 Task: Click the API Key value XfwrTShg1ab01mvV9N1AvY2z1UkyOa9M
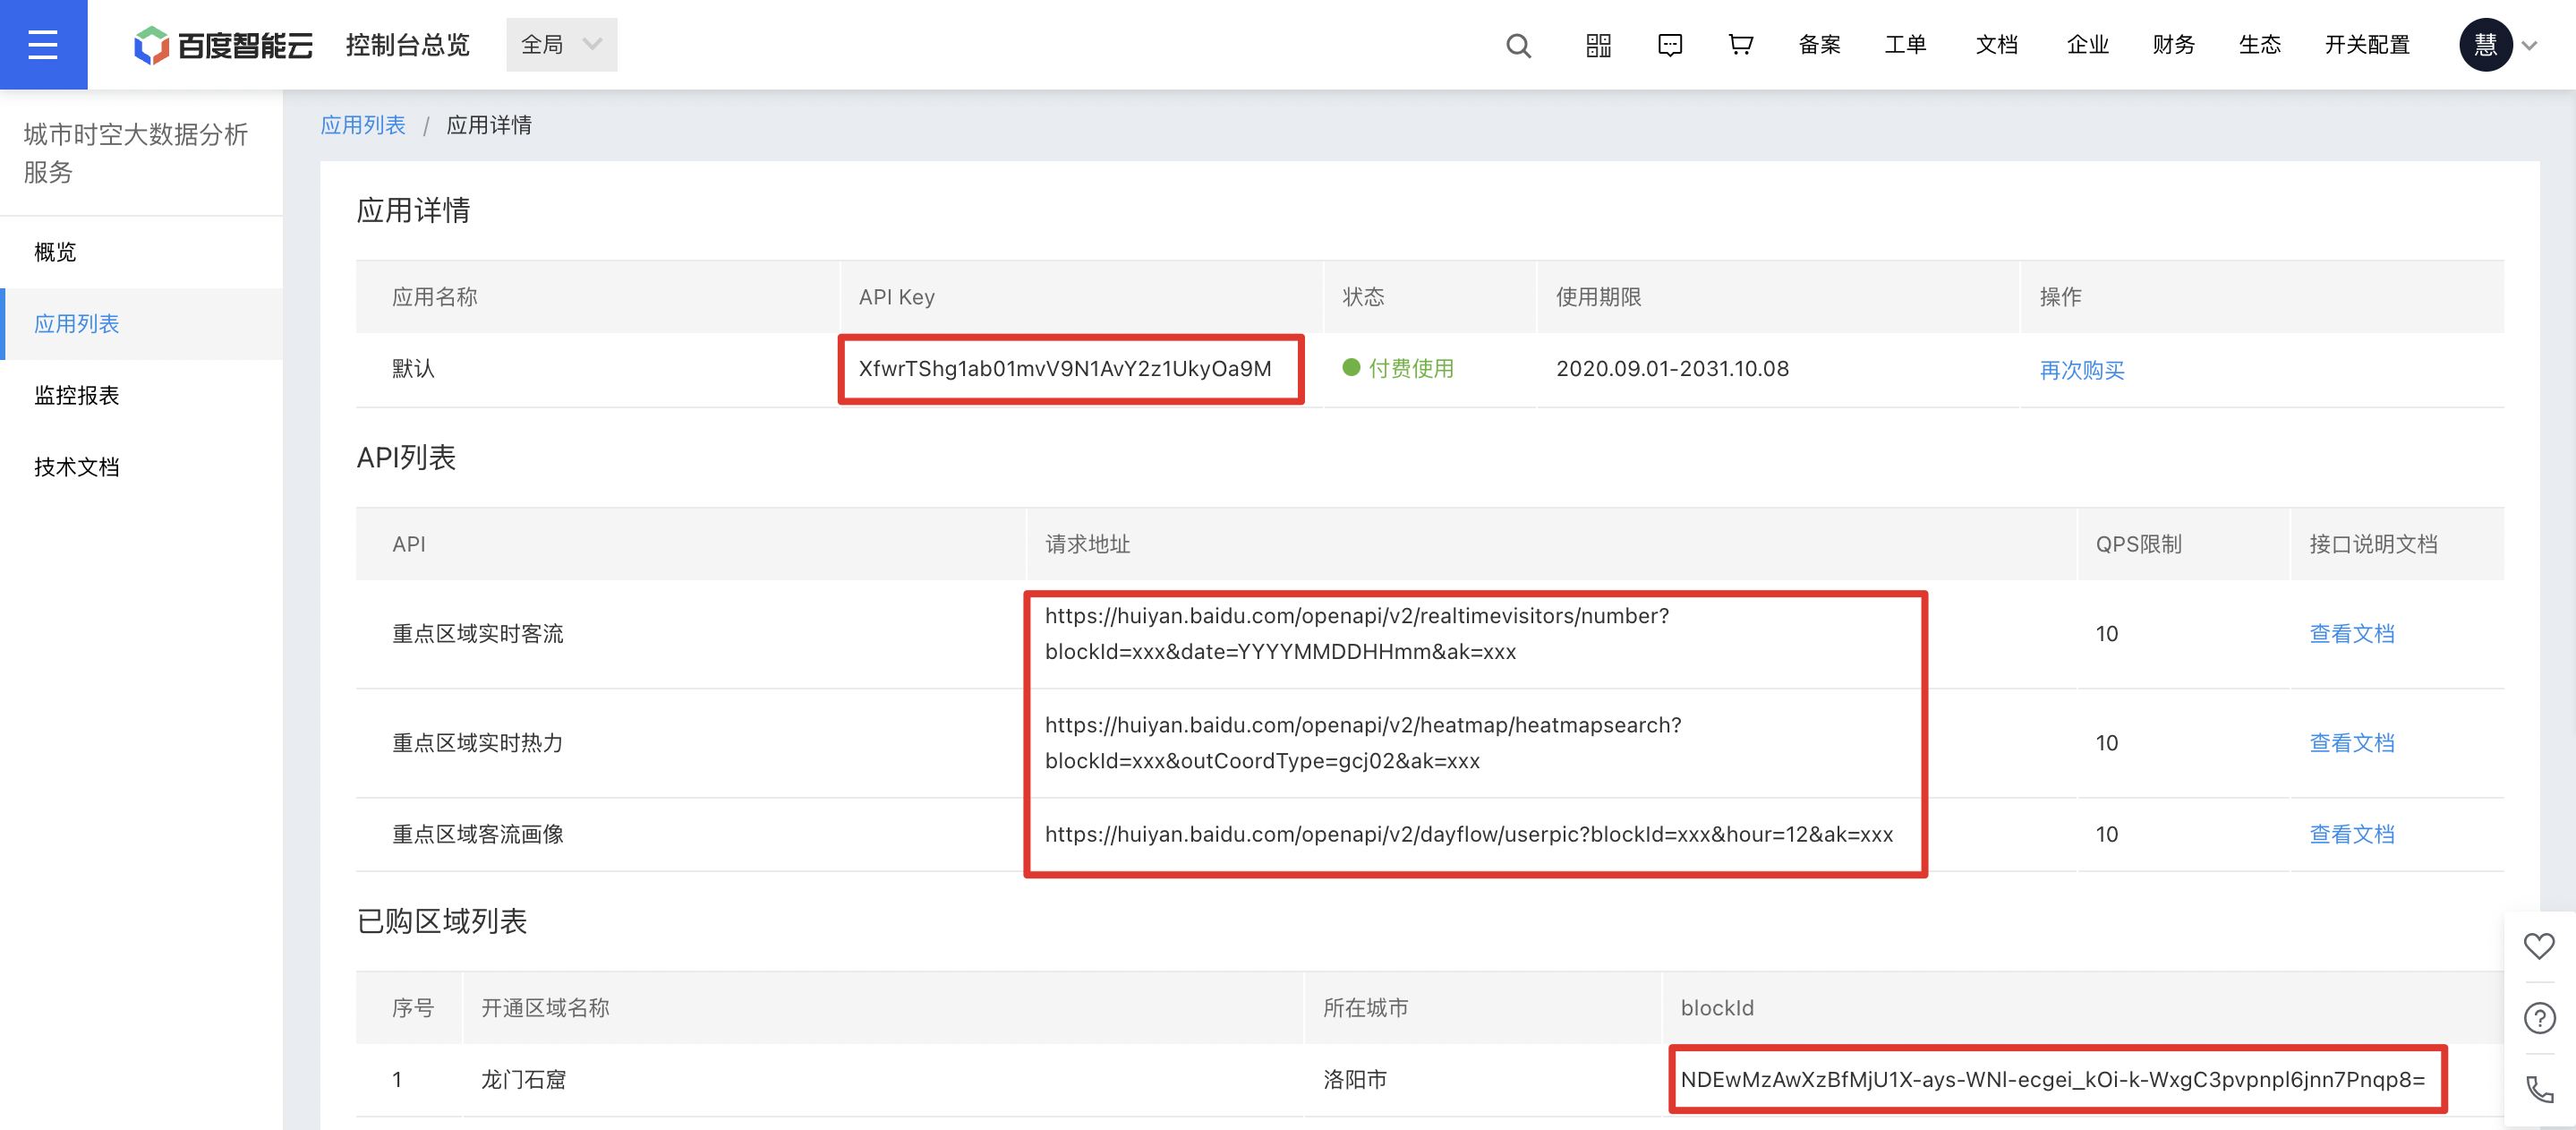tap(1065, 369)
